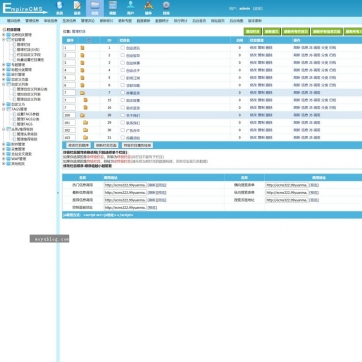Click the folder icon for column ID 30
Screen dimensions: 362x362
(85, 130)
